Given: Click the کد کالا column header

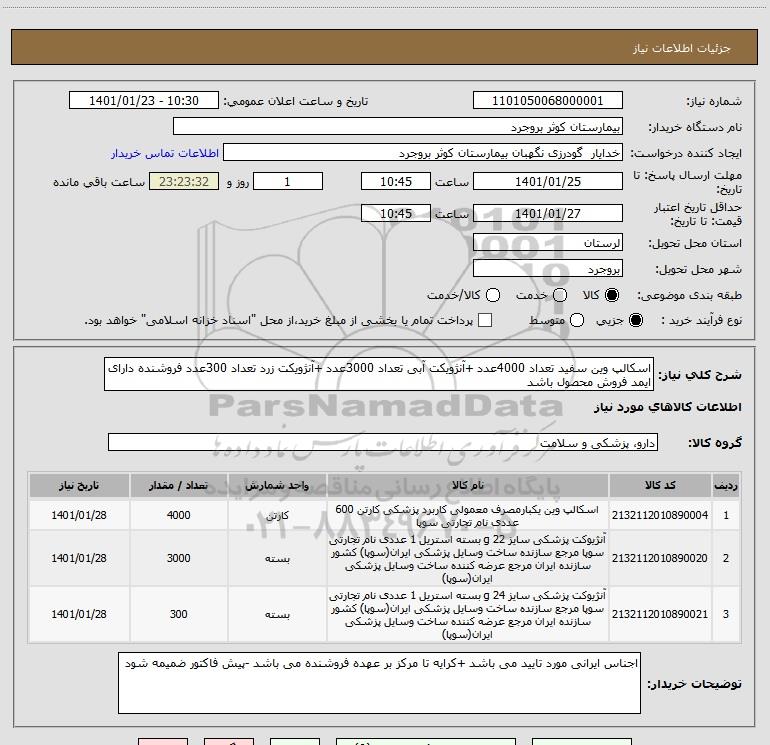Looking at the screenshot, I should click(660, 486).
